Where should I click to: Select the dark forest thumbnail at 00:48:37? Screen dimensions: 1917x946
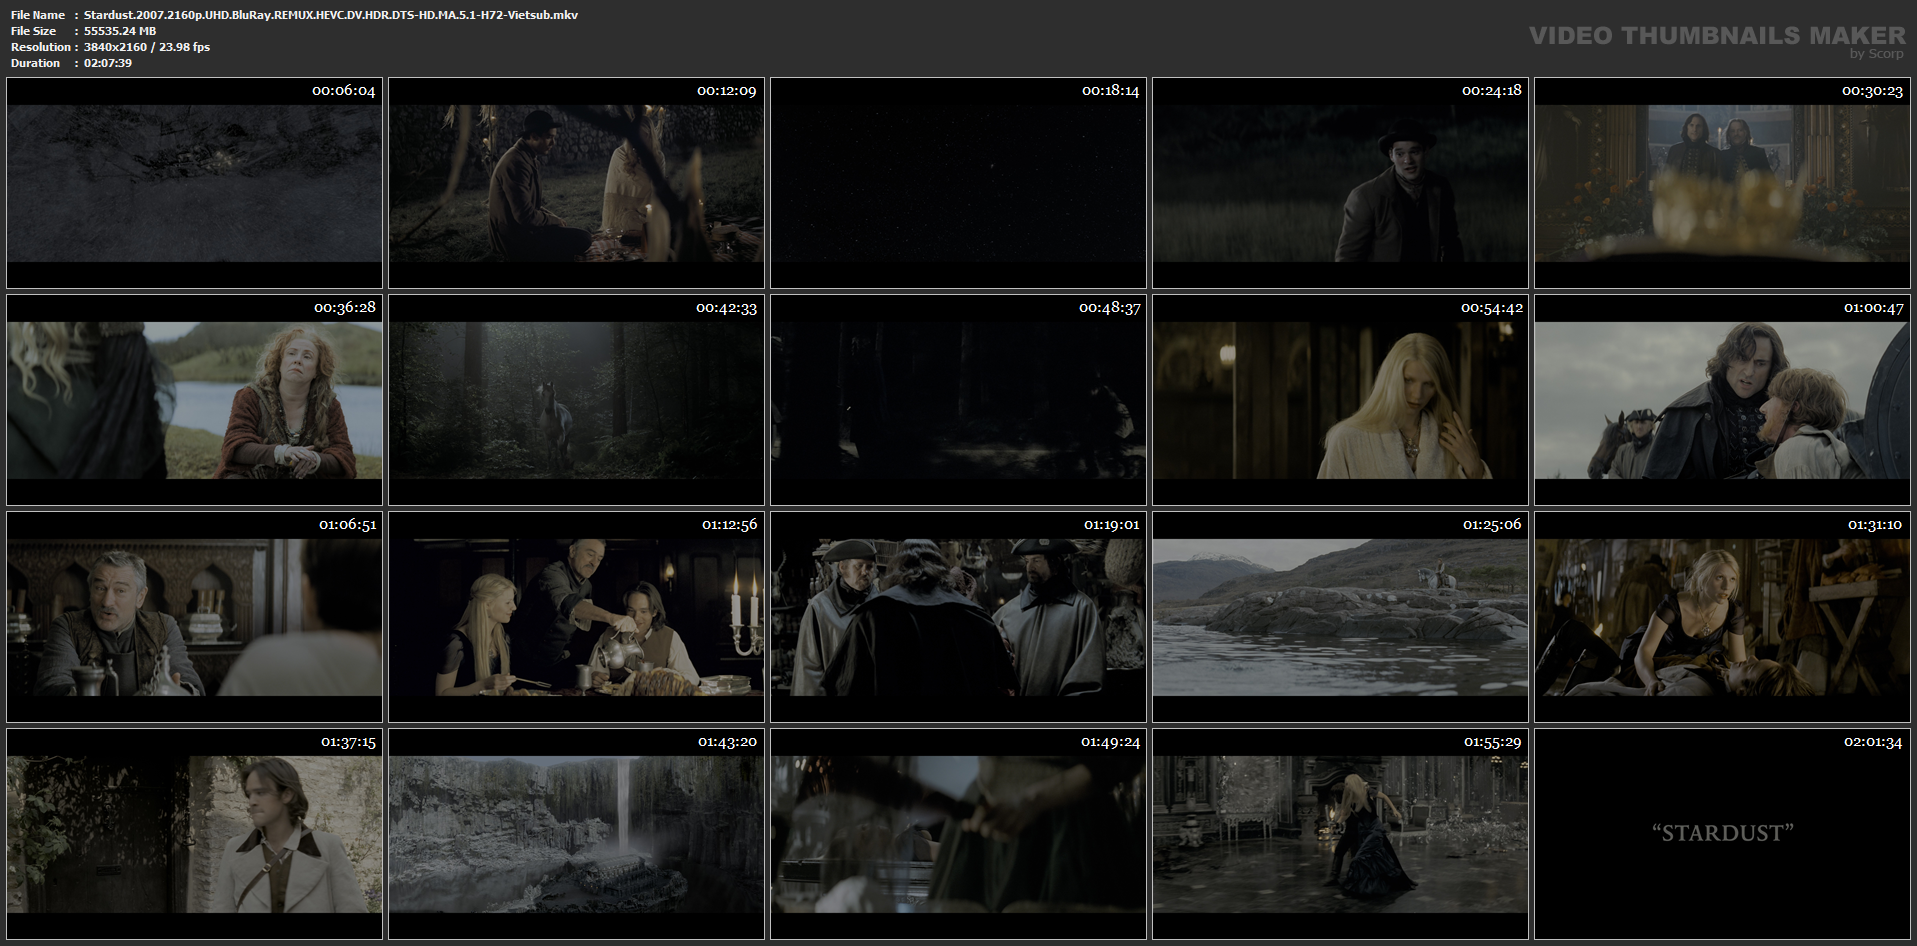(x=958, y=400)
